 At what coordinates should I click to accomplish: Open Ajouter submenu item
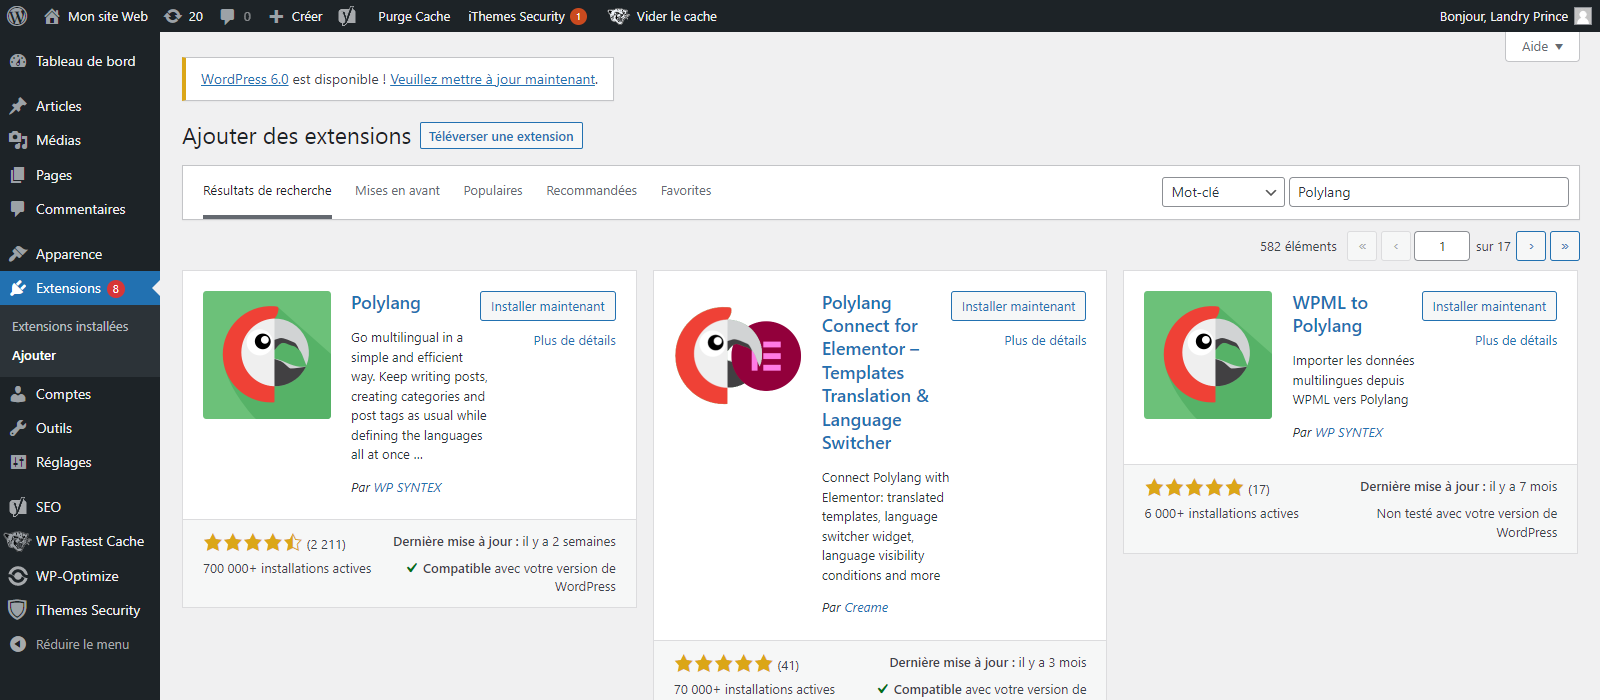[34, 355]
